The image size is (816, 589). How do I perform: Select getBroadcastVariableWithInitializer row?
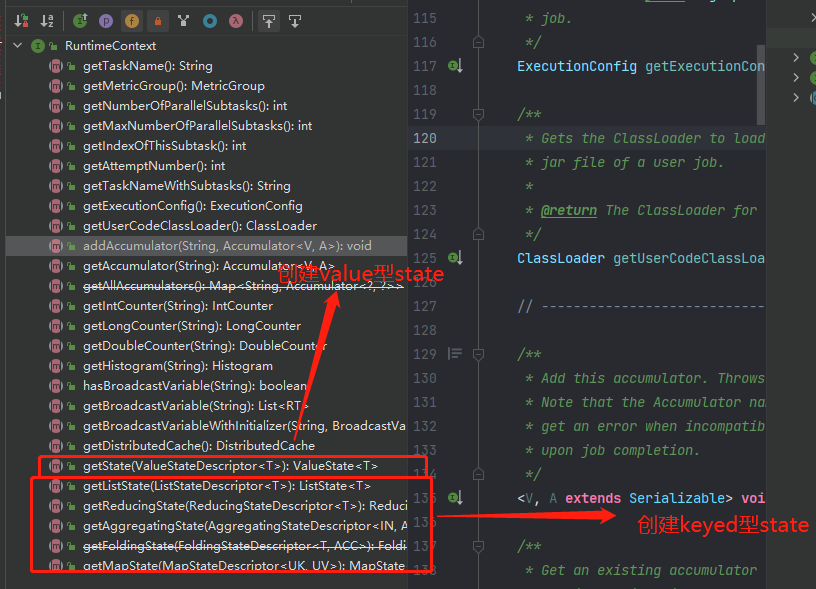[207, 426]
